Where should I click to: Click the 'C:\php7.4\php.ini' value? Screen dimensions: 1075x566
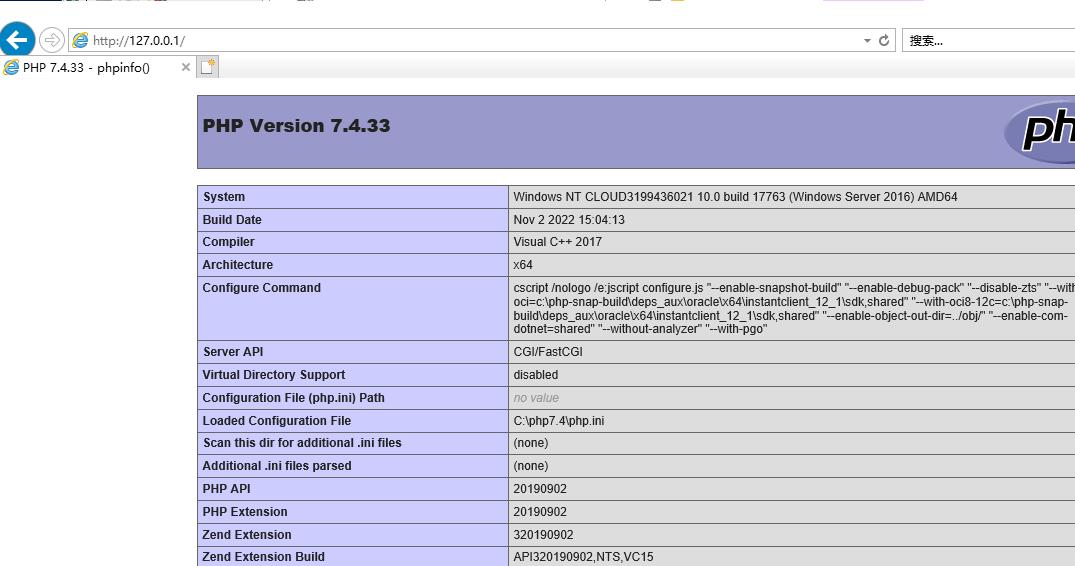tap(559, 421)
